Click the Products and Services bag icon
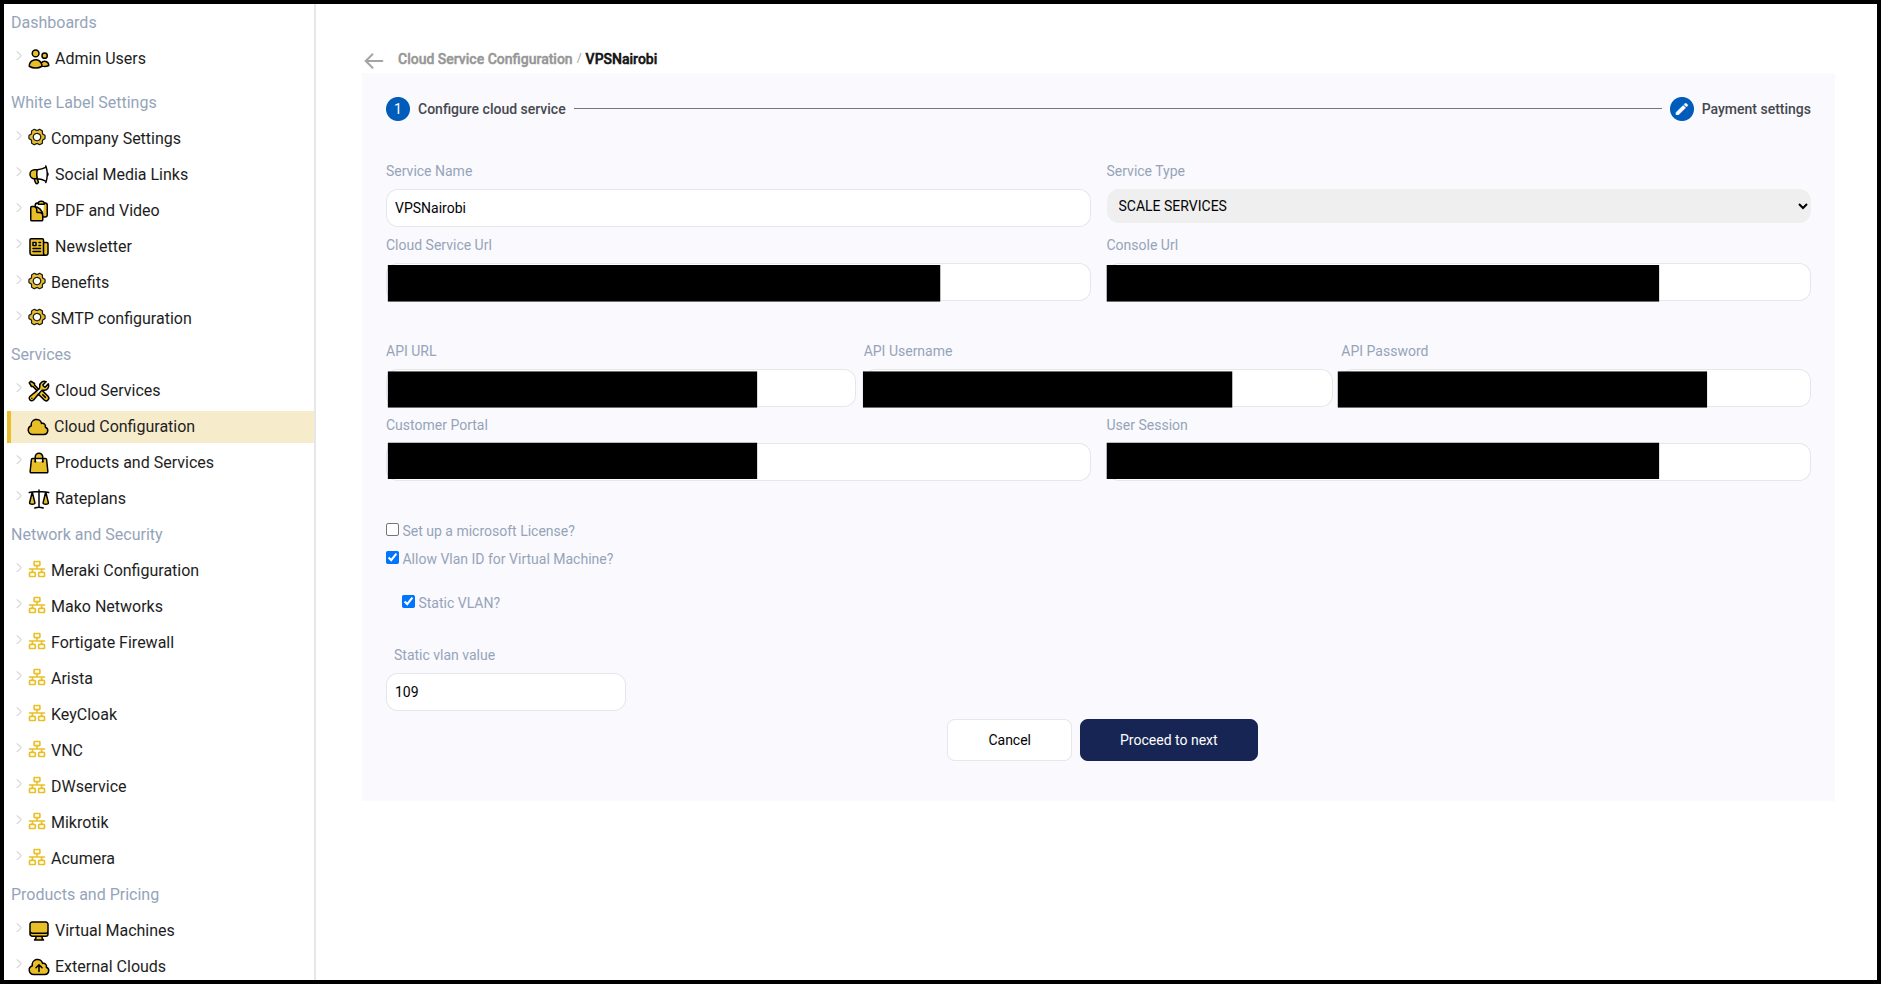 pos(39,463)
